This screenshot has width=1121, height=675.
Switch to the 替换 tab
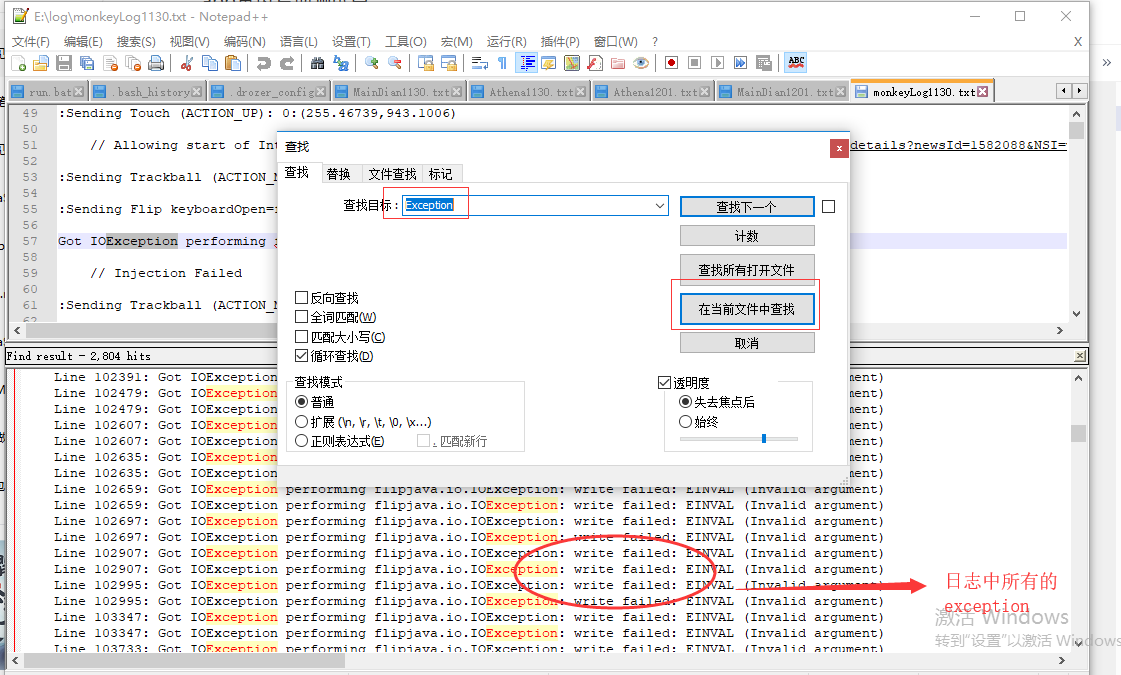click(x=341, y=172)
